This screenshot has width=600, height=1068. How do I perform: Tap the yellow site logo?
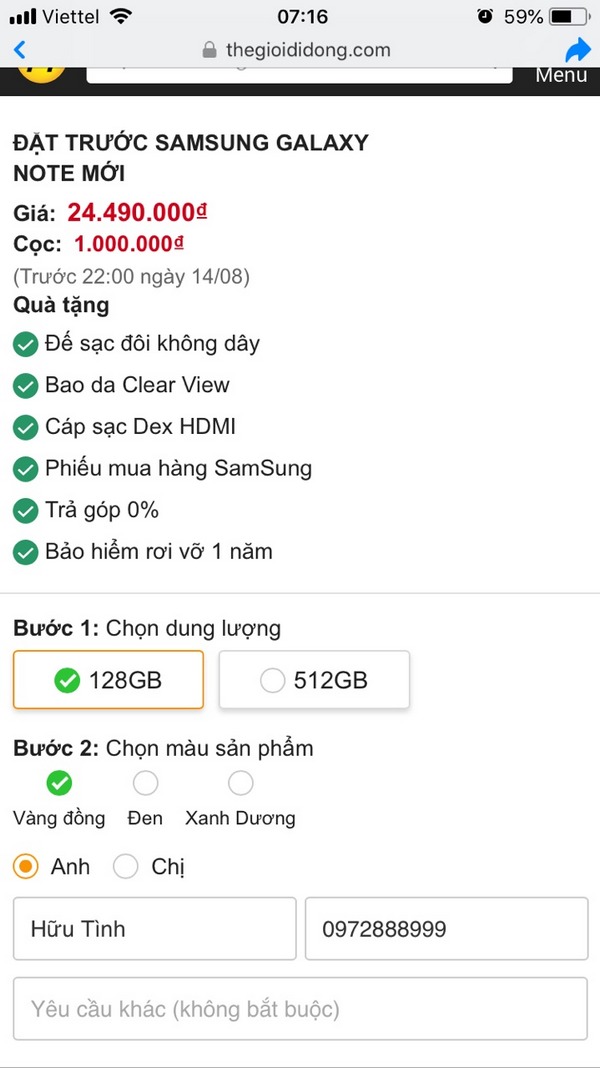tap(40, 72)
